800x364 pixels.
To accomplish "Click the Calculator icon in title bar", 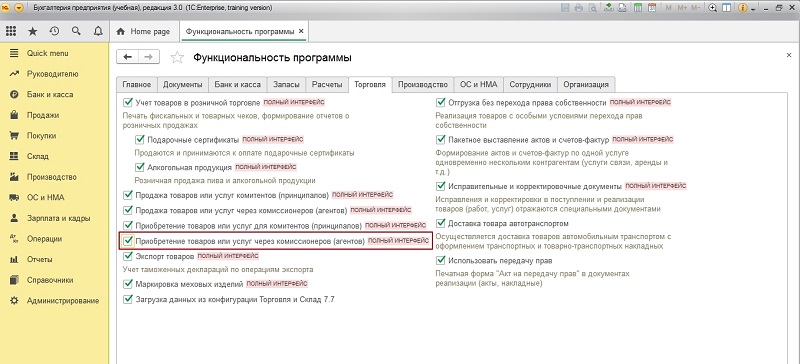I will pyautogui.click(x=638, y=8).
